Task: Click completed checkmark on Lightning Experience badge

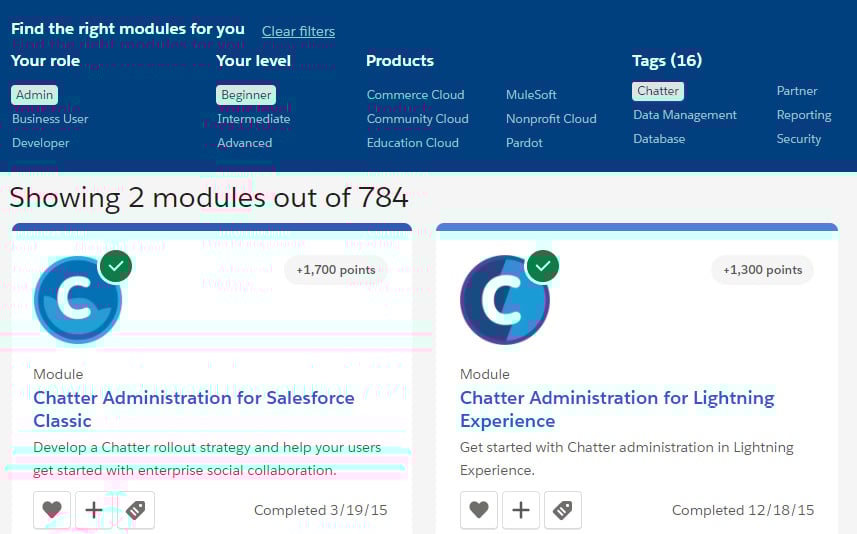Action: [x=542, y=266]
